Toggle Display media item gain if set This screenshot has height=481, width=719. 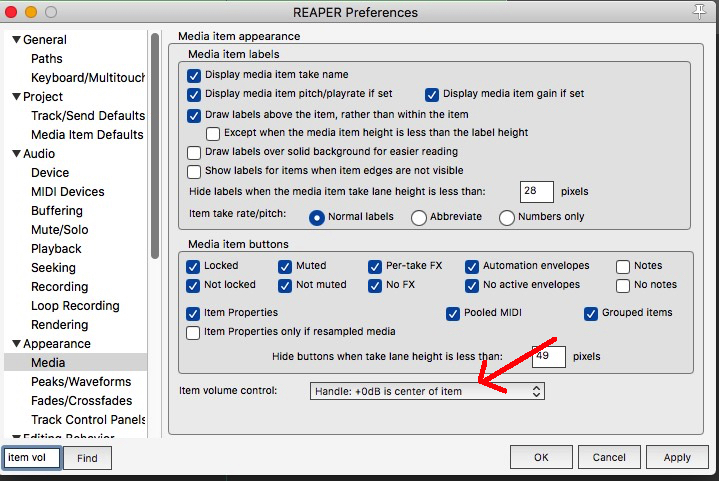tap(431, 94)
